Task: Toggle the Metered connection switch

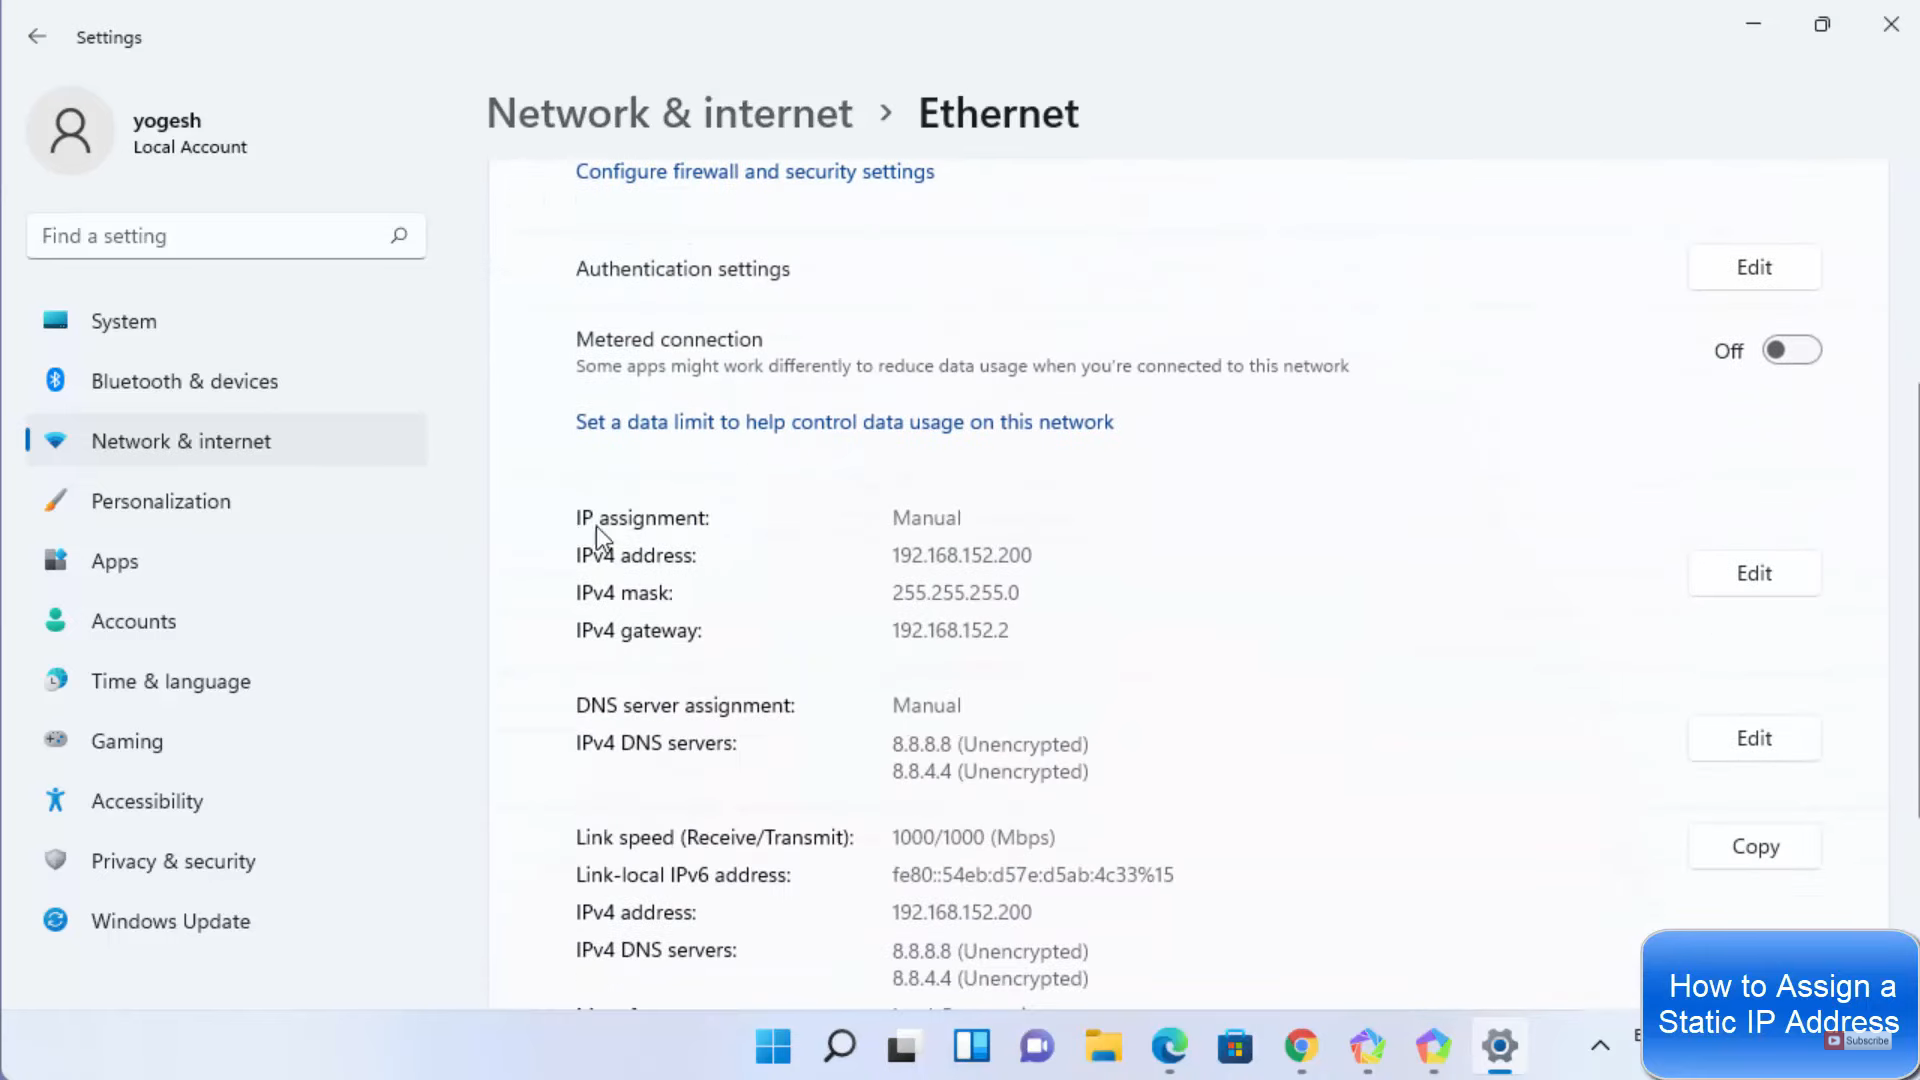Action: click(x=1791, y=351)
